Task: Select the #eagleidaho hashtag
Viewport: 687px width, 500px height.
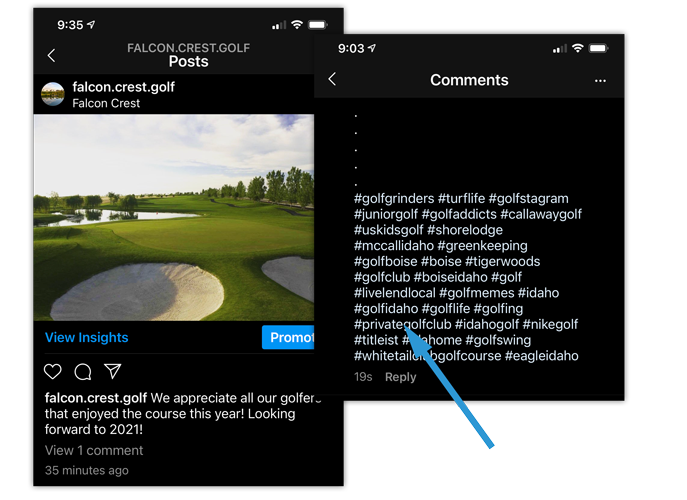Action: (542, 356)
